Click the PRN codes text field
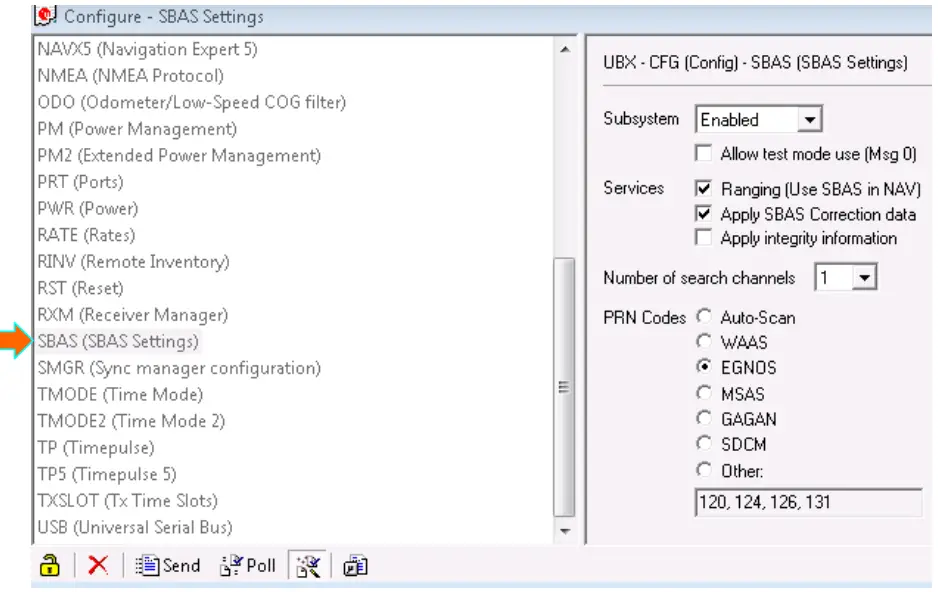 (807, 502)
